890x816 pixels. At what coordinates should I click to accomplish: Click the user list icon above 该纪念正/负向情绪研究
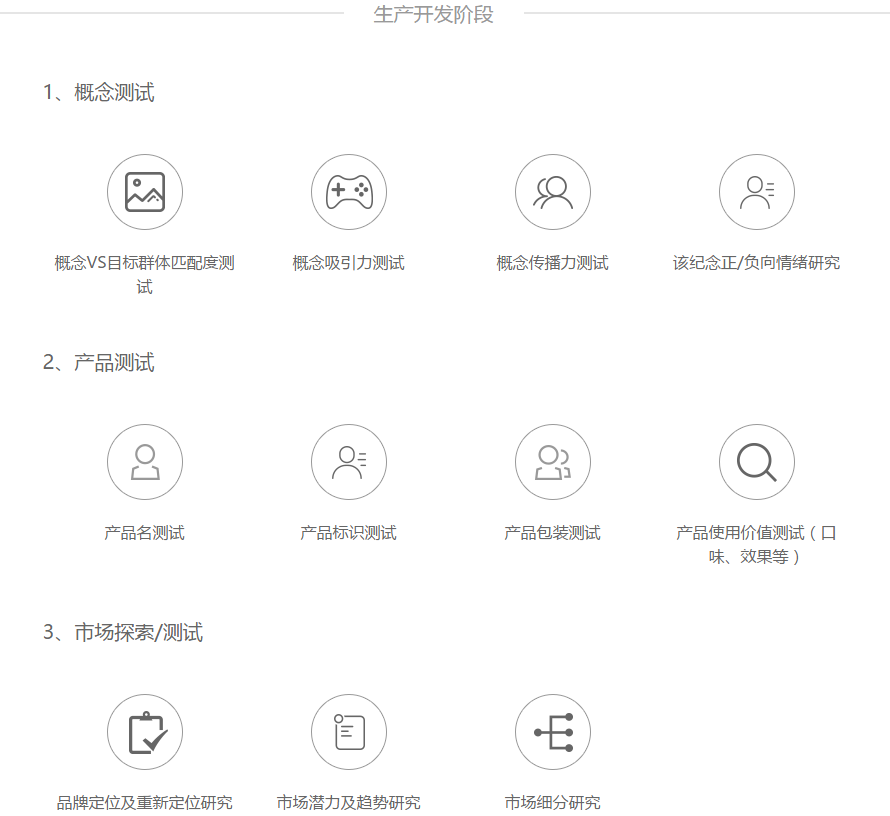click(x=757, y=192)
